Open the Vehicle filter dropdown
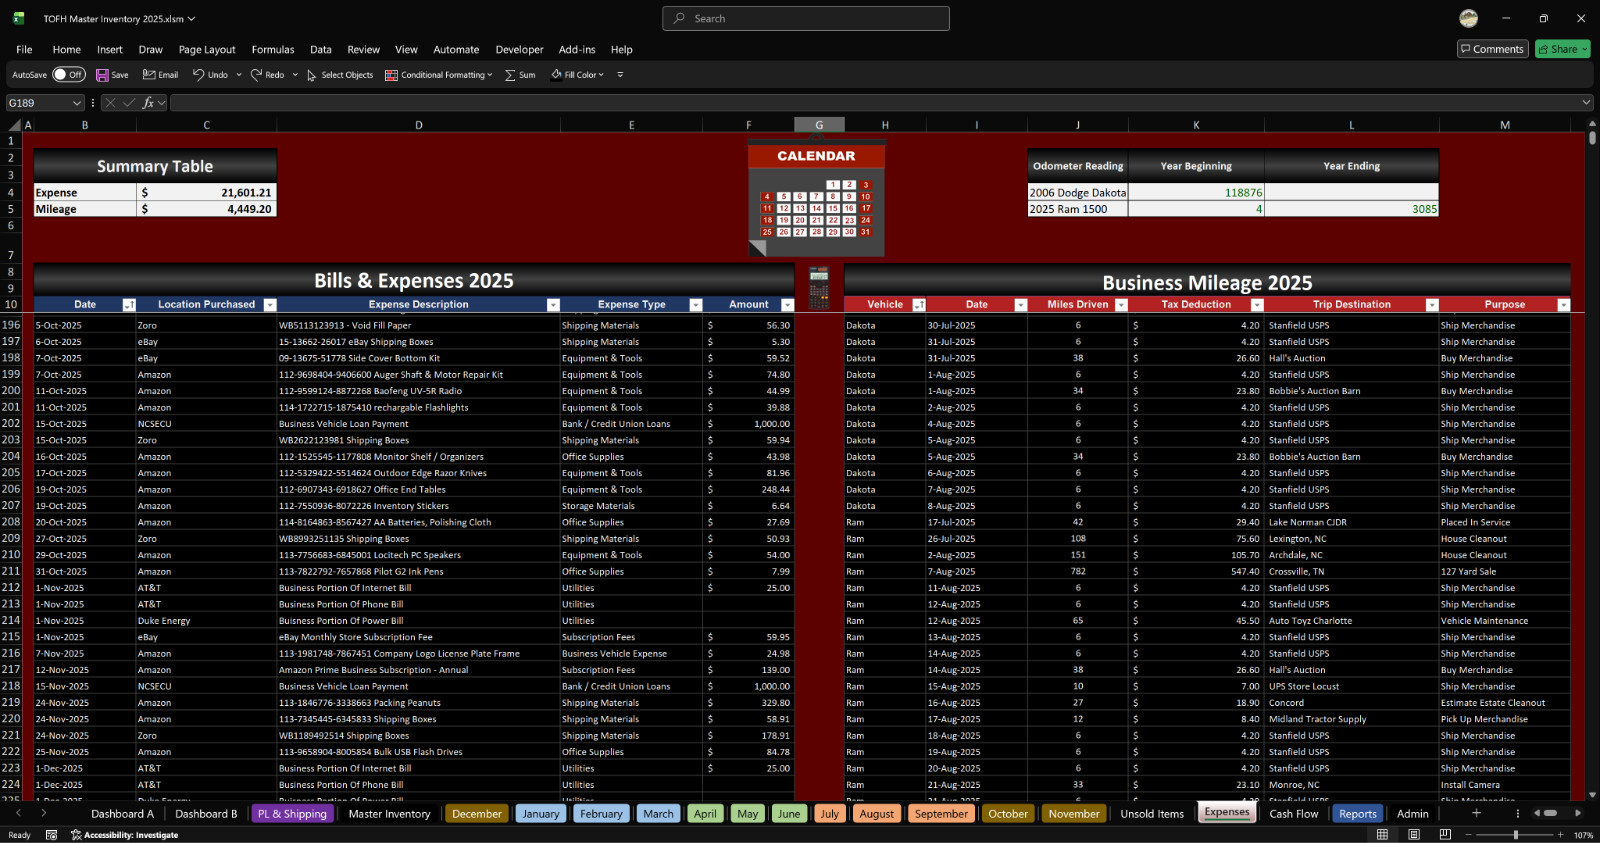The height and width of the screenshot is (843, 1600). click(x=919, y=305)
